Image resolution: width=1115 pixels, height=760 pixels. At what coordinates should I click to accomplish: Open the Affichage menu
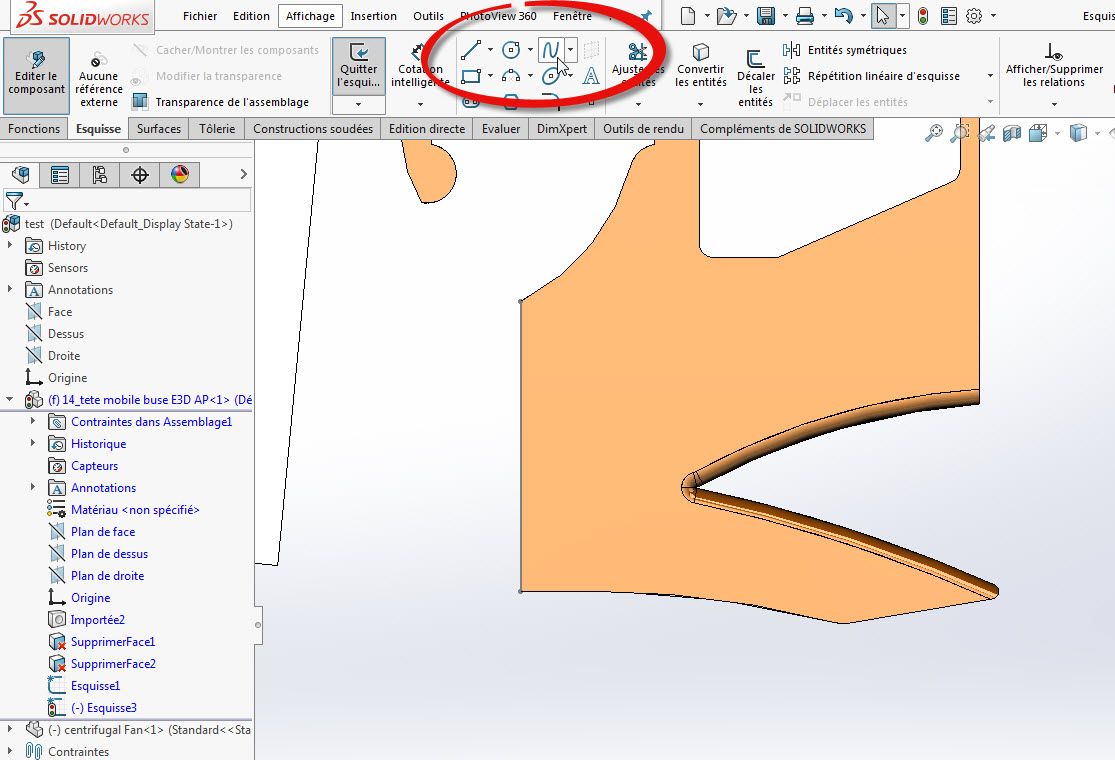pos(310,16)
